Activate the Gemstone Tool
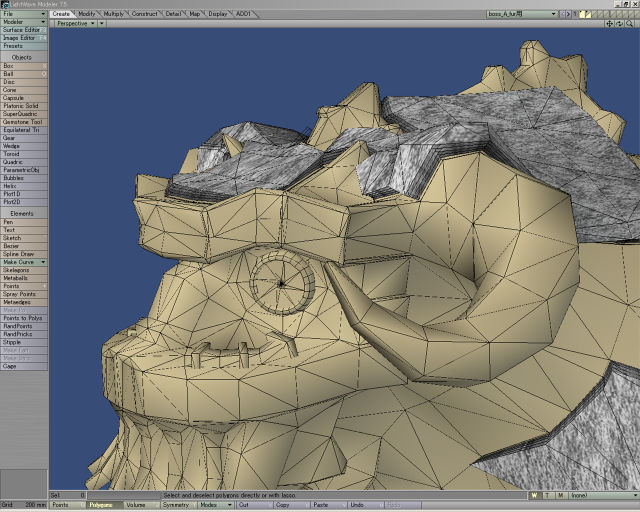The width and height of the screenshot is (640, 512). click(x=24, y=122)
